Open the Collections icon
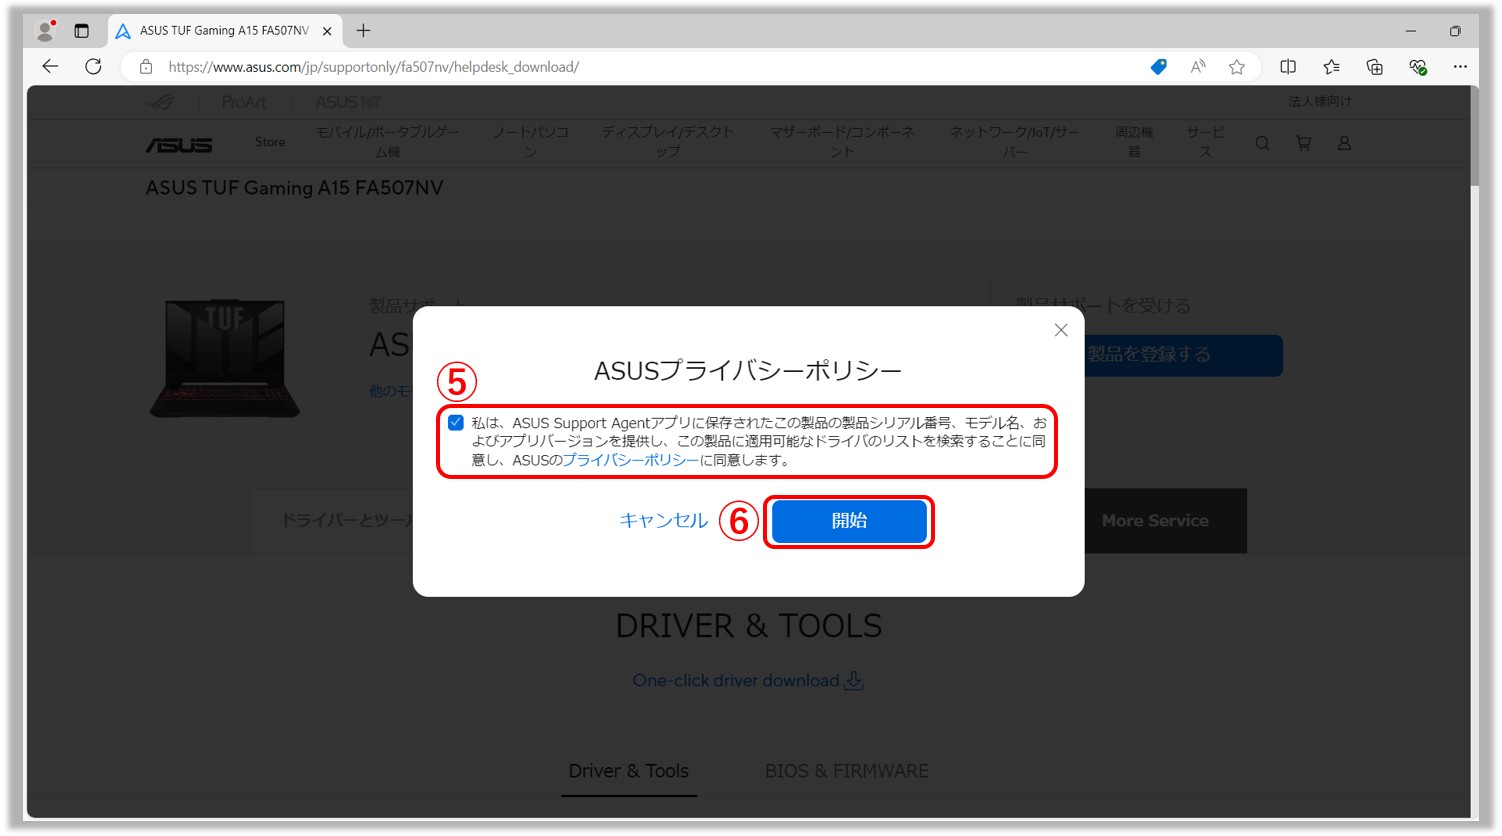This screenshot has width=1502, height=836. click(x=1375, y=67)
